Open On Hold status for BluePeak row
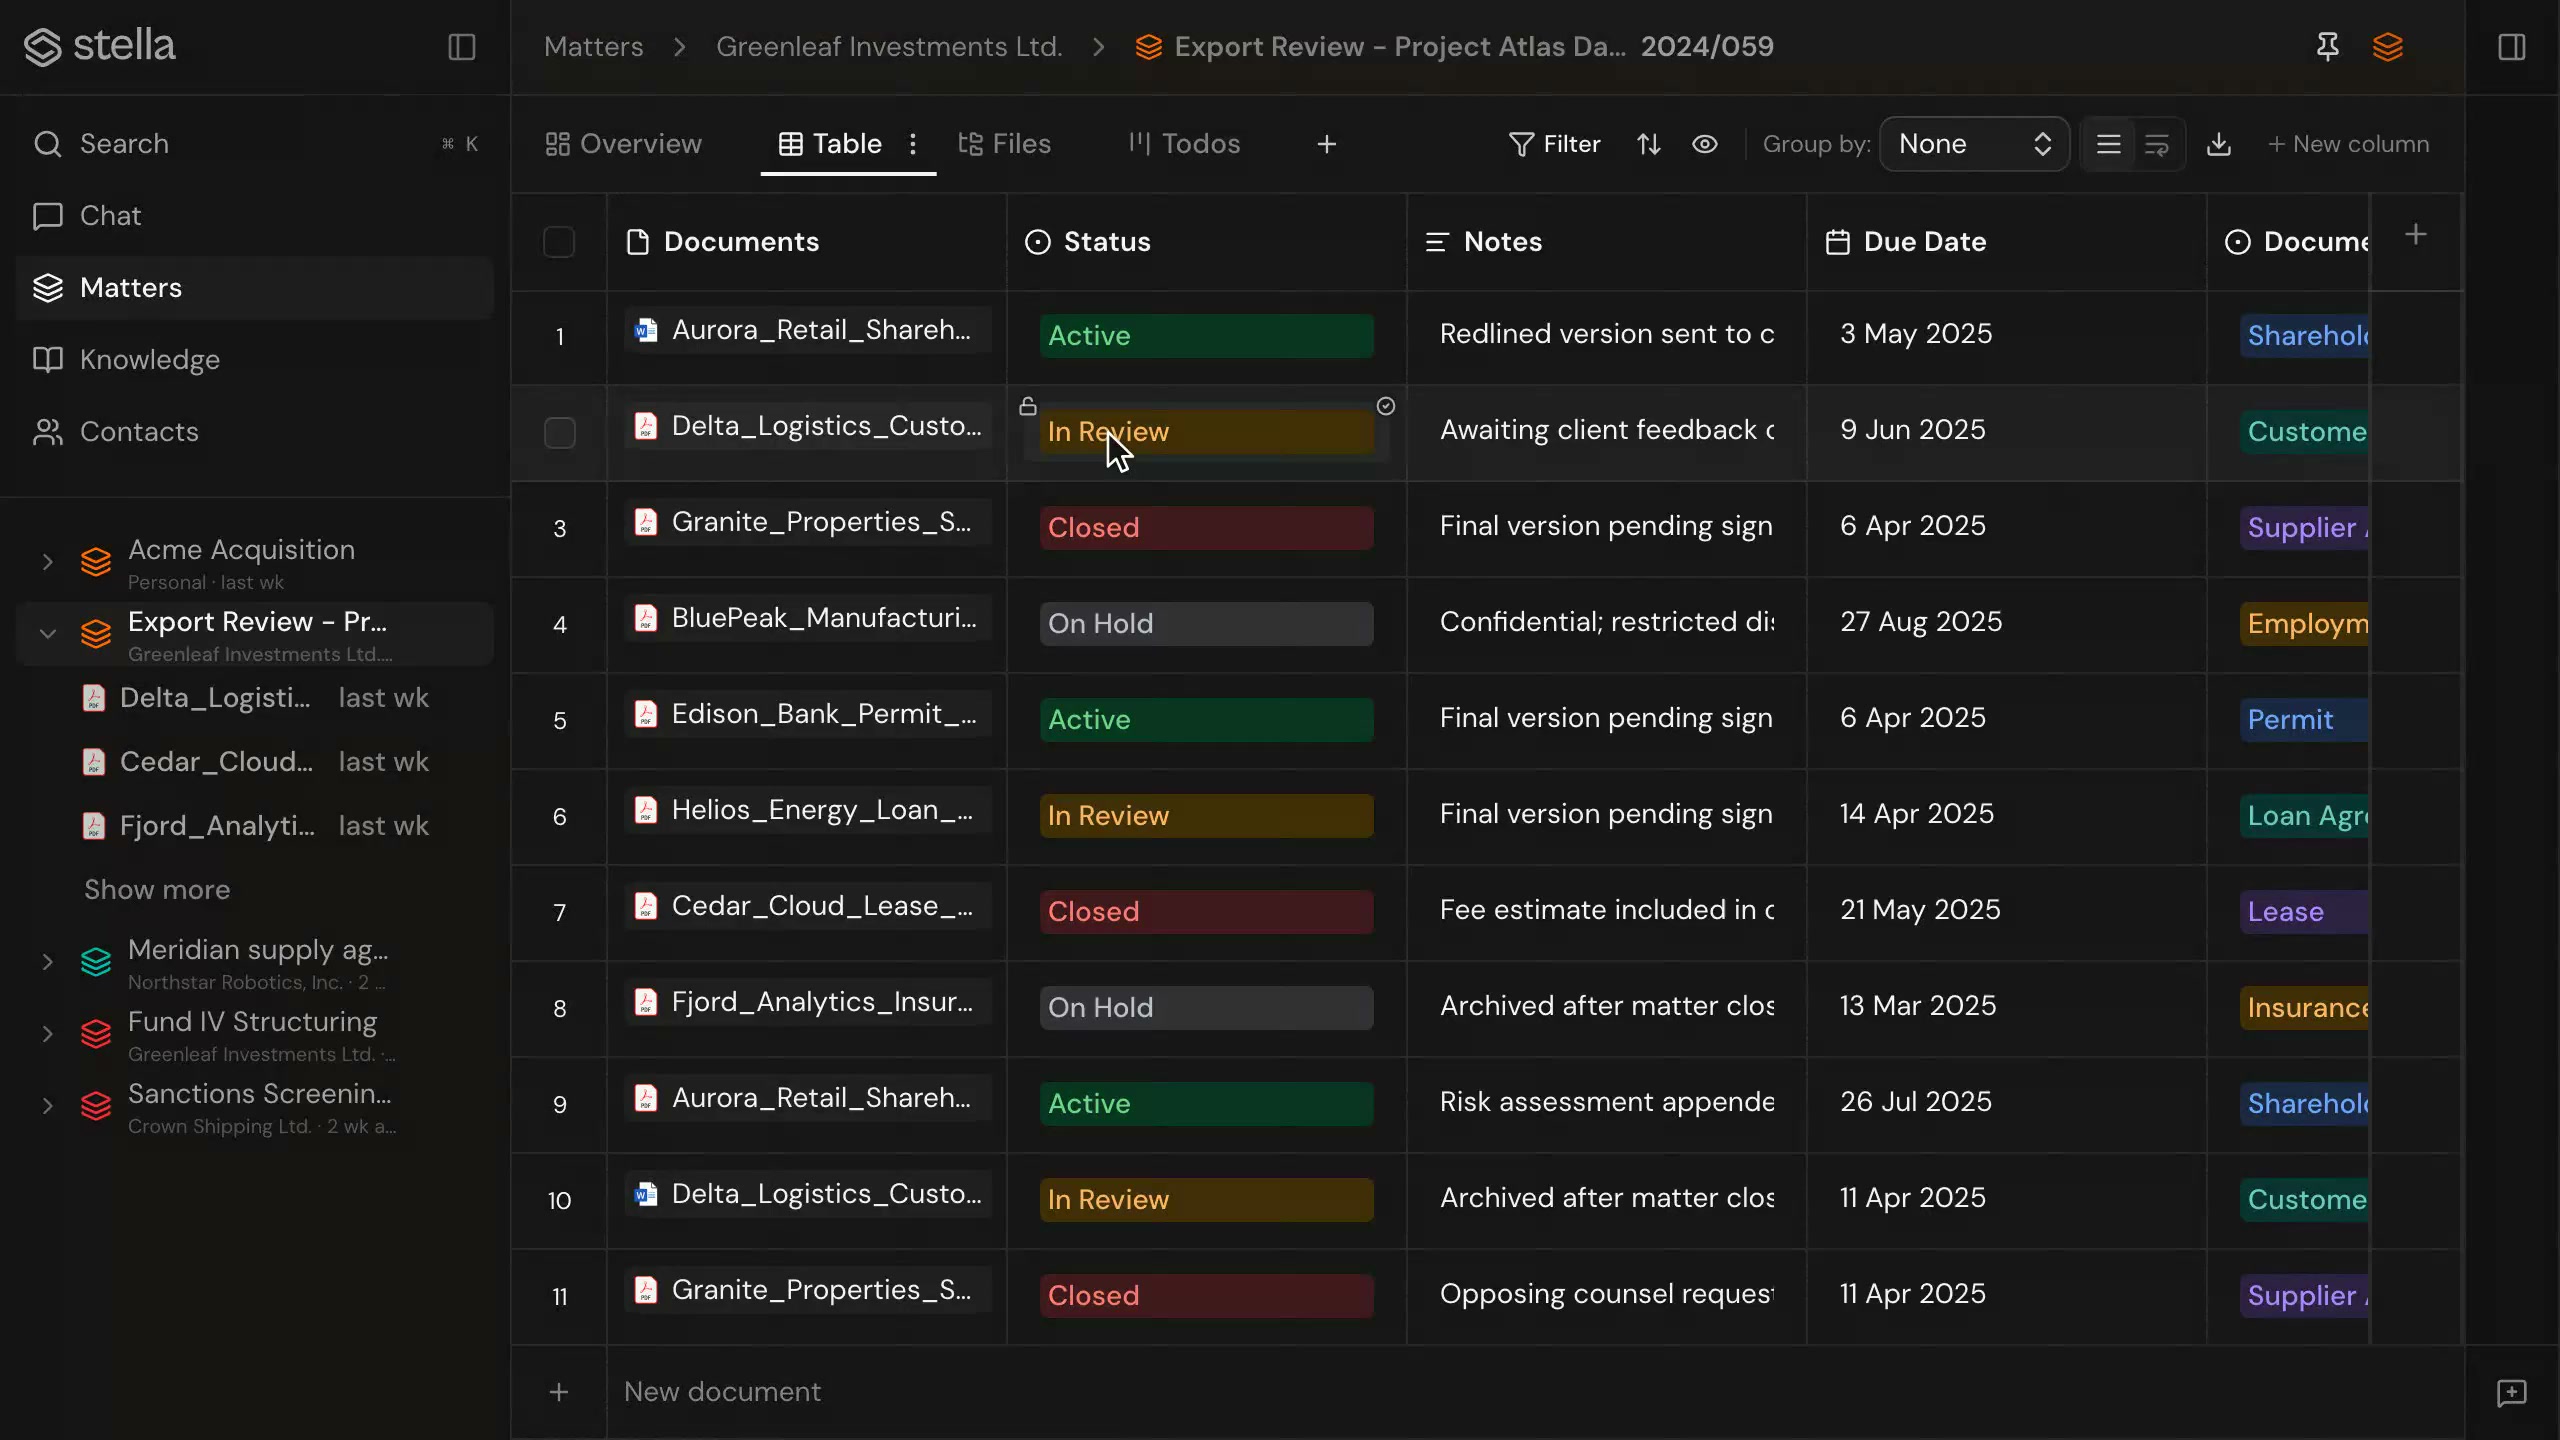 (x=1206, y=624)
